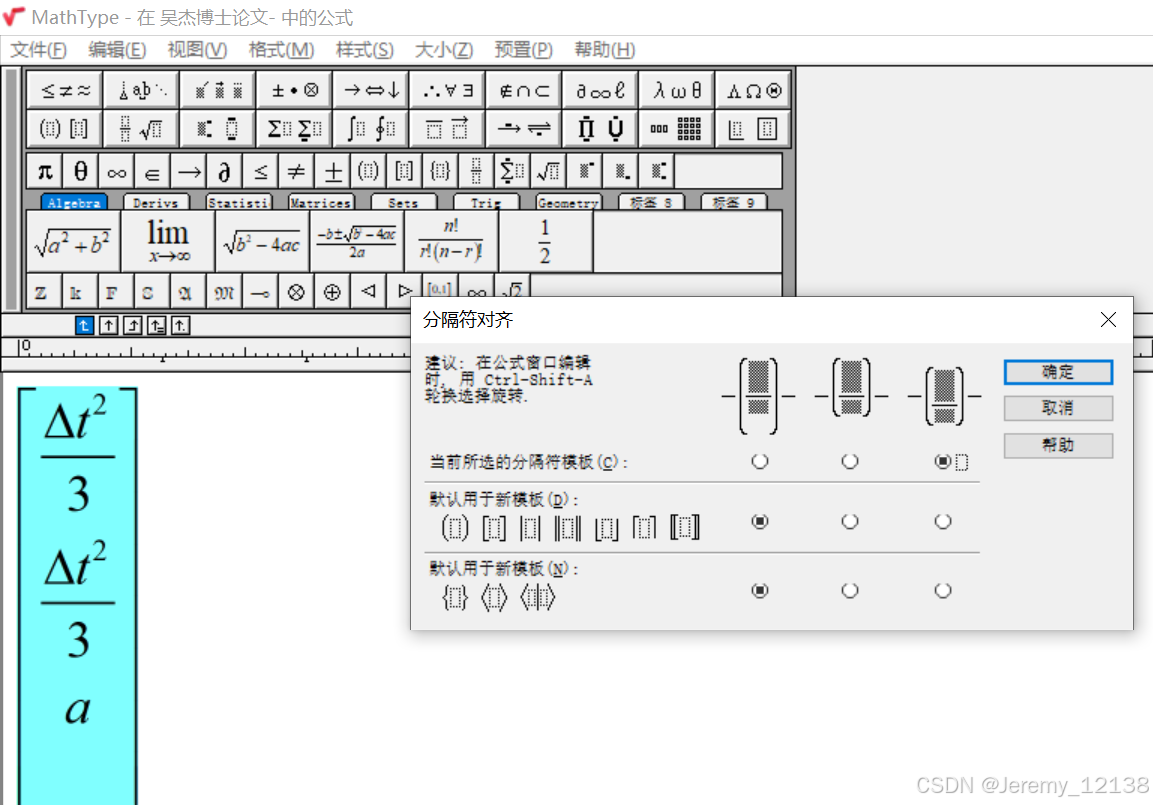Open the subscript and superscript templates palette
The image size is (1153, 805).
(x=218, y=129)
